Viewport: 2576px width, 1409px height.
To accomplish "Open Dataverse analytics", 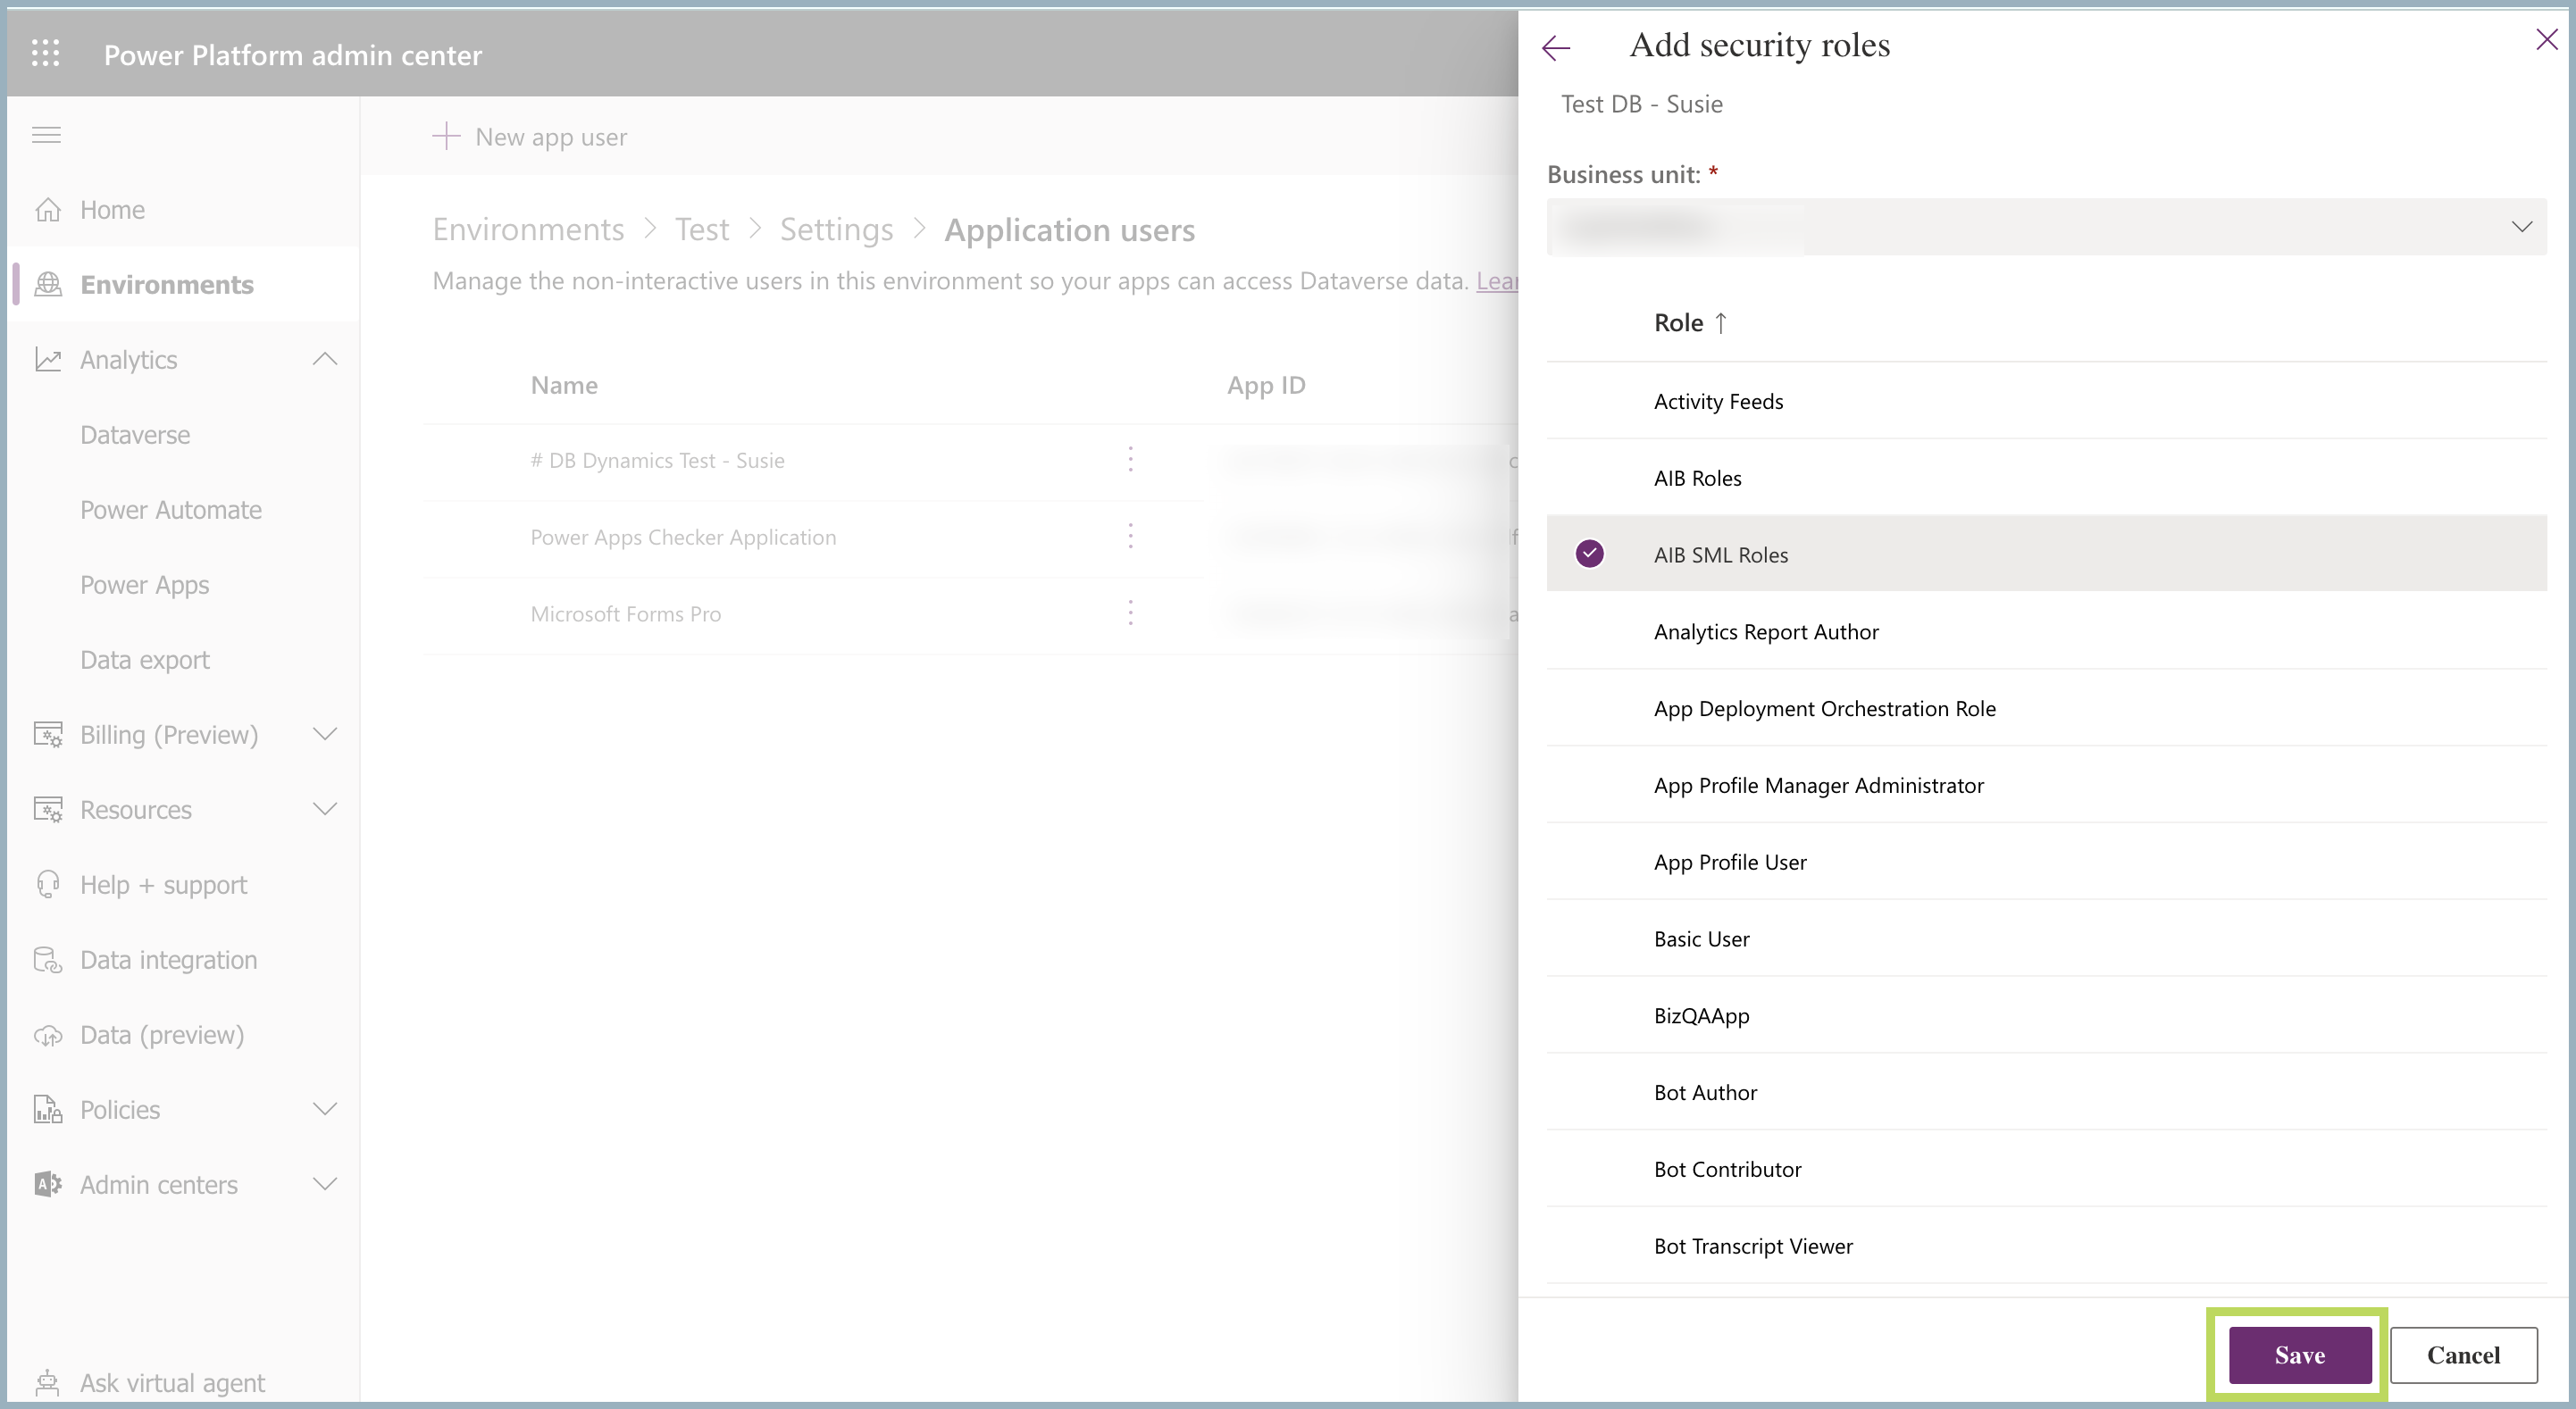I will [x=135, y=435].
